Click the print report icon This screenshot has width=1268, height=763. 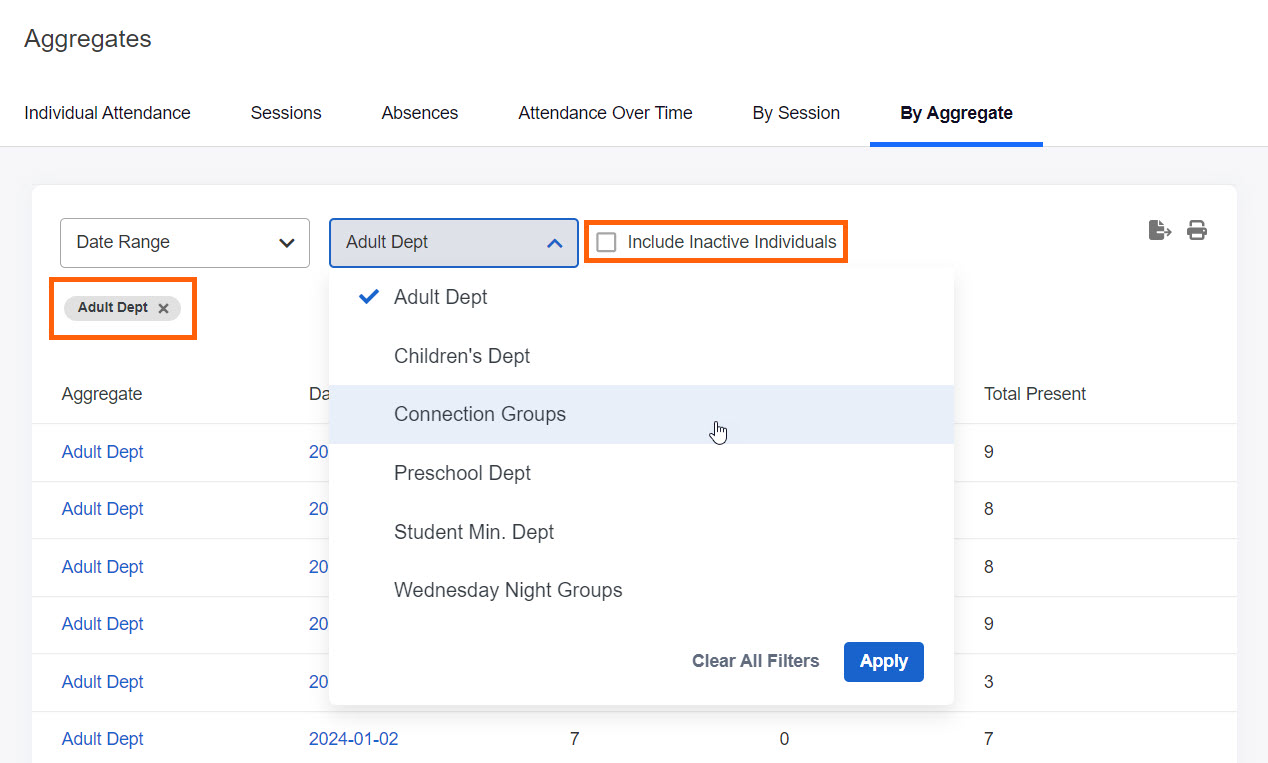1197,231
